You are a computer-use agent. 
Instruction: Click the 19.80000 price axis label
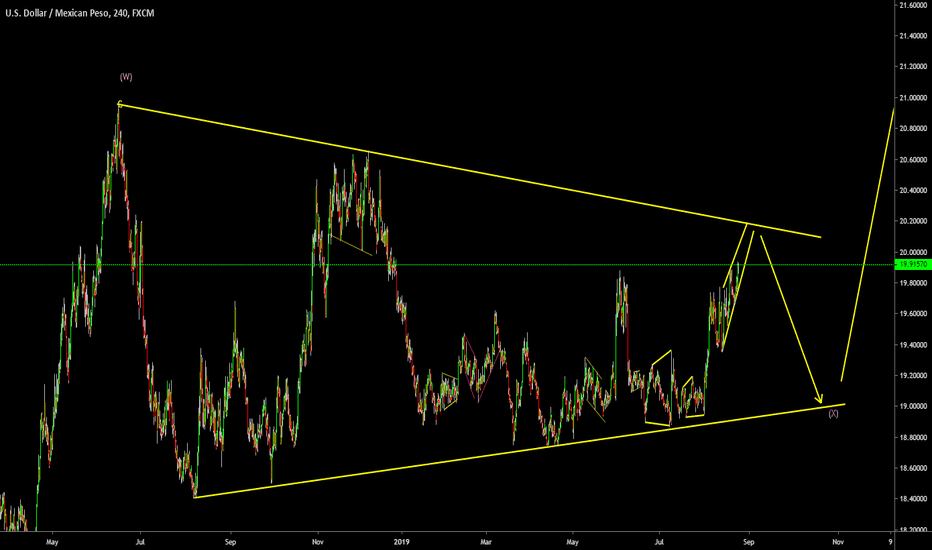pyautogui.click(x=913, y=283)
